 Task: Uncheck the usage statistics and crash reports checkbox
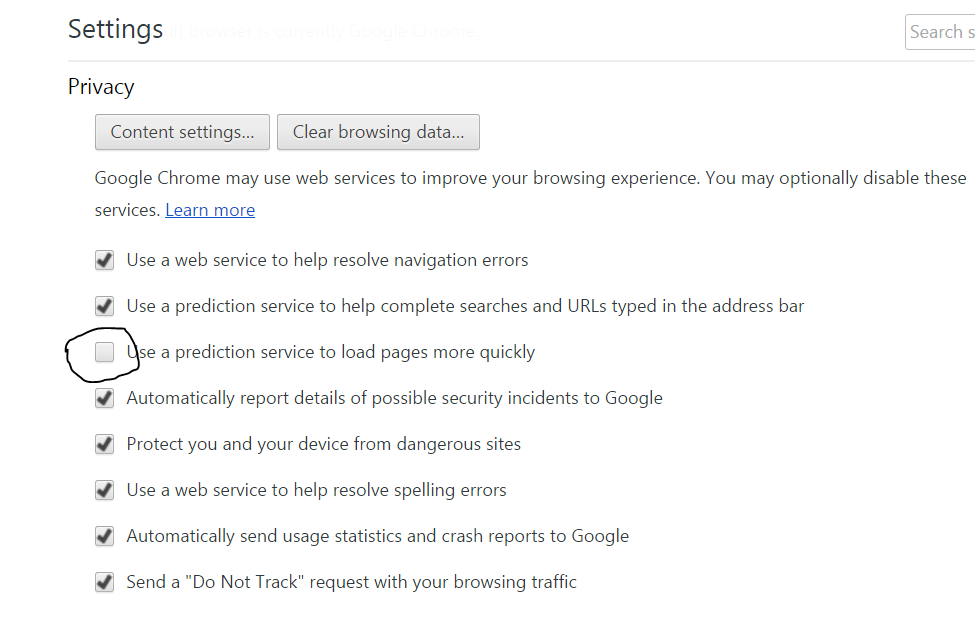pyautogui.click(x=104, y=536)
